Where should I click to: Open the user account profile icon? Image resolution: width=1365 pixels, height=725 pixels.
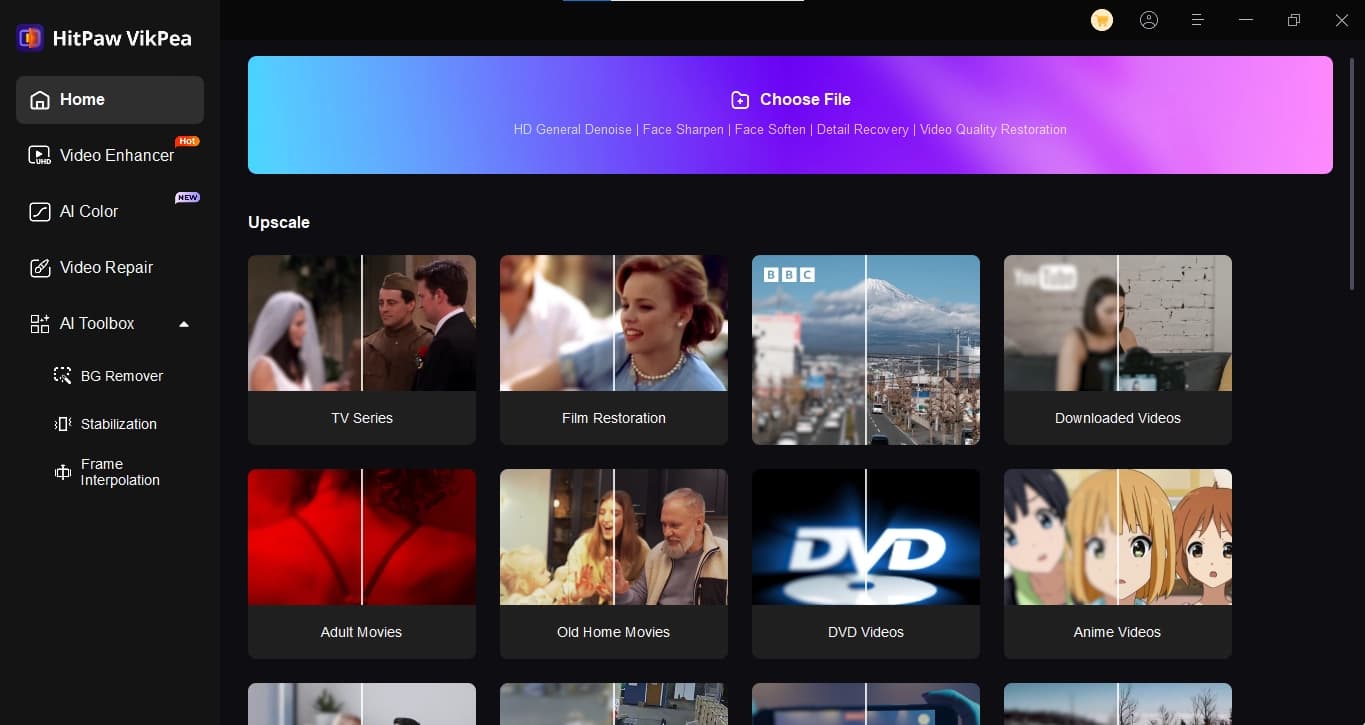(x=1149, y=20)
